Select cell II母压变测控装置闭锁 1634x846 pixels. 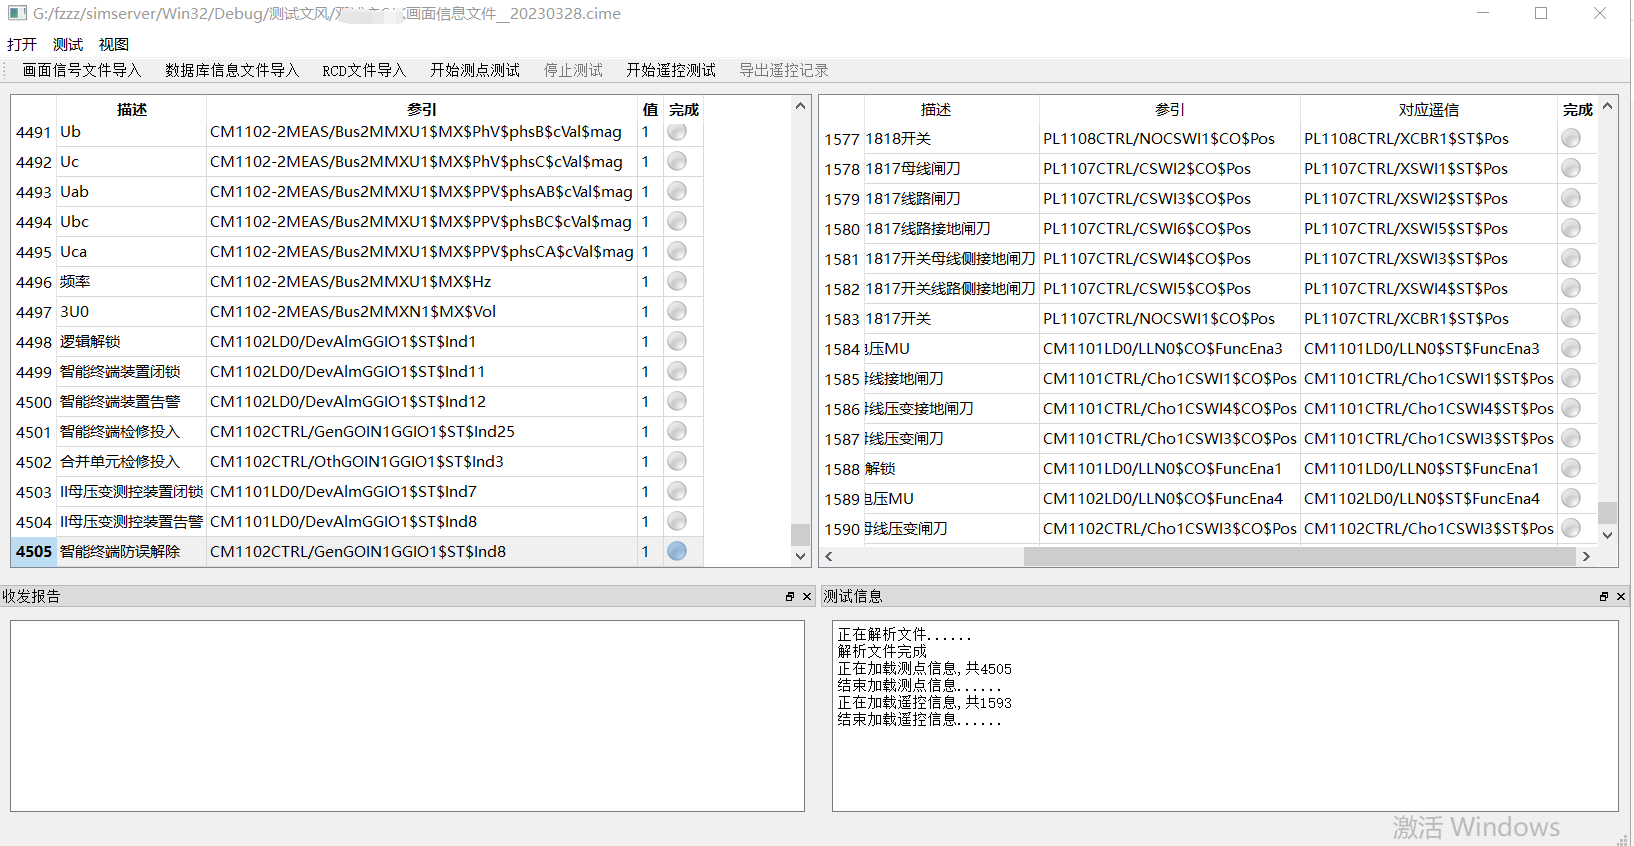131,492
